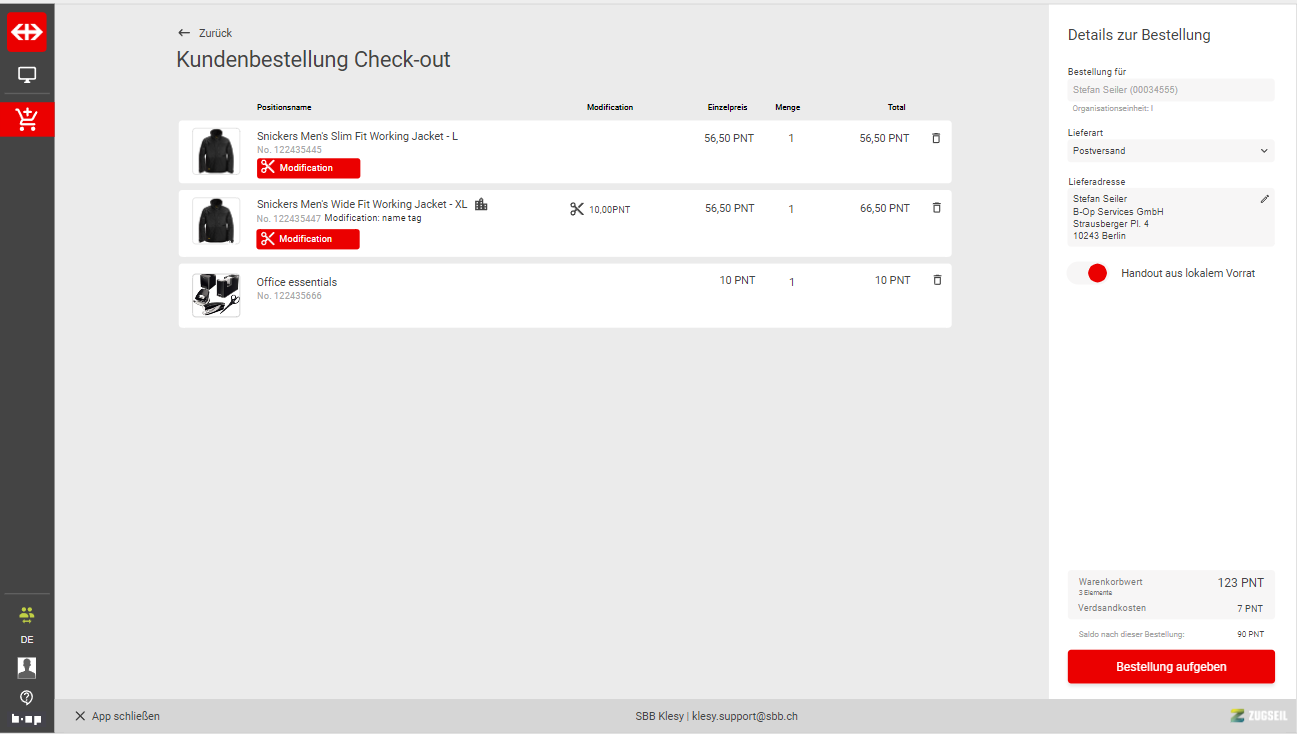Open the Lieferart Postversand dropdown
This screenshot has height=734, width=1297.
tap(1170, 151)
